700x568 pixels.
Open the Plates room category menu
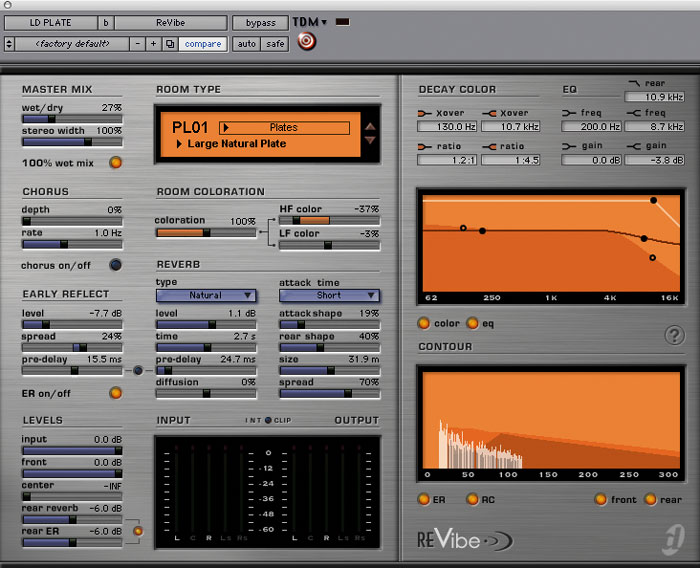pyautogui.click(x=284, y=128)
